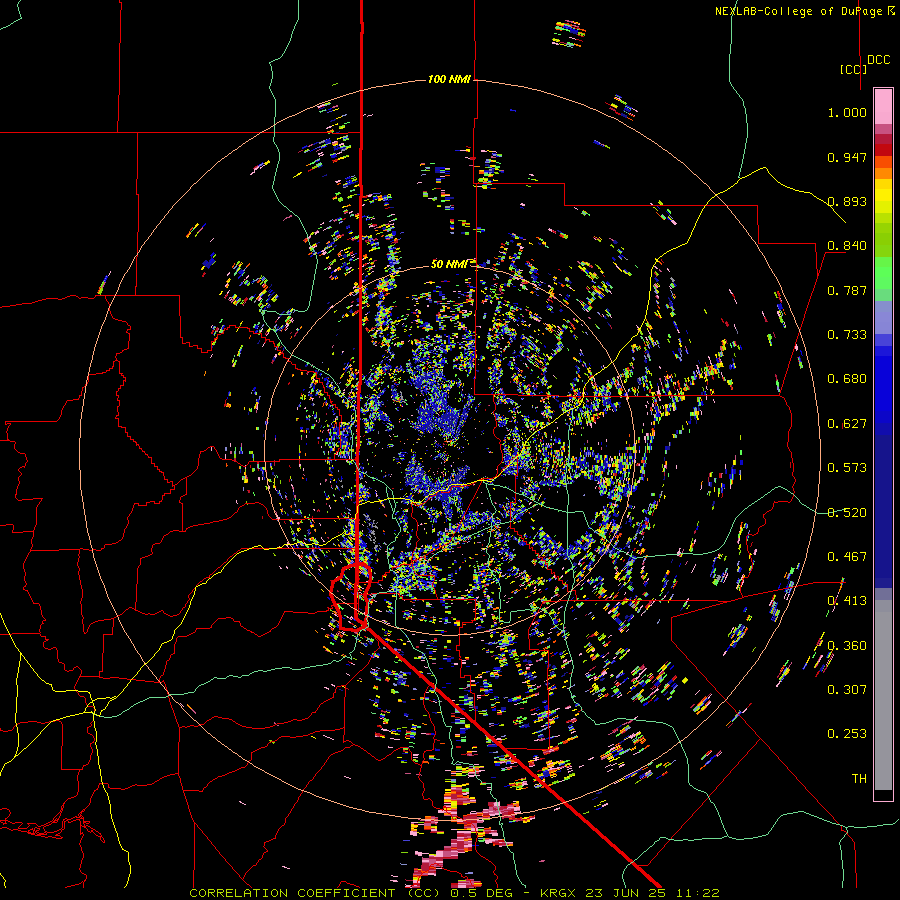The image size is (900, 900).
Task: Click the 0.733 value on the scale
Action: pyautogui.click(x=847, y=335)
